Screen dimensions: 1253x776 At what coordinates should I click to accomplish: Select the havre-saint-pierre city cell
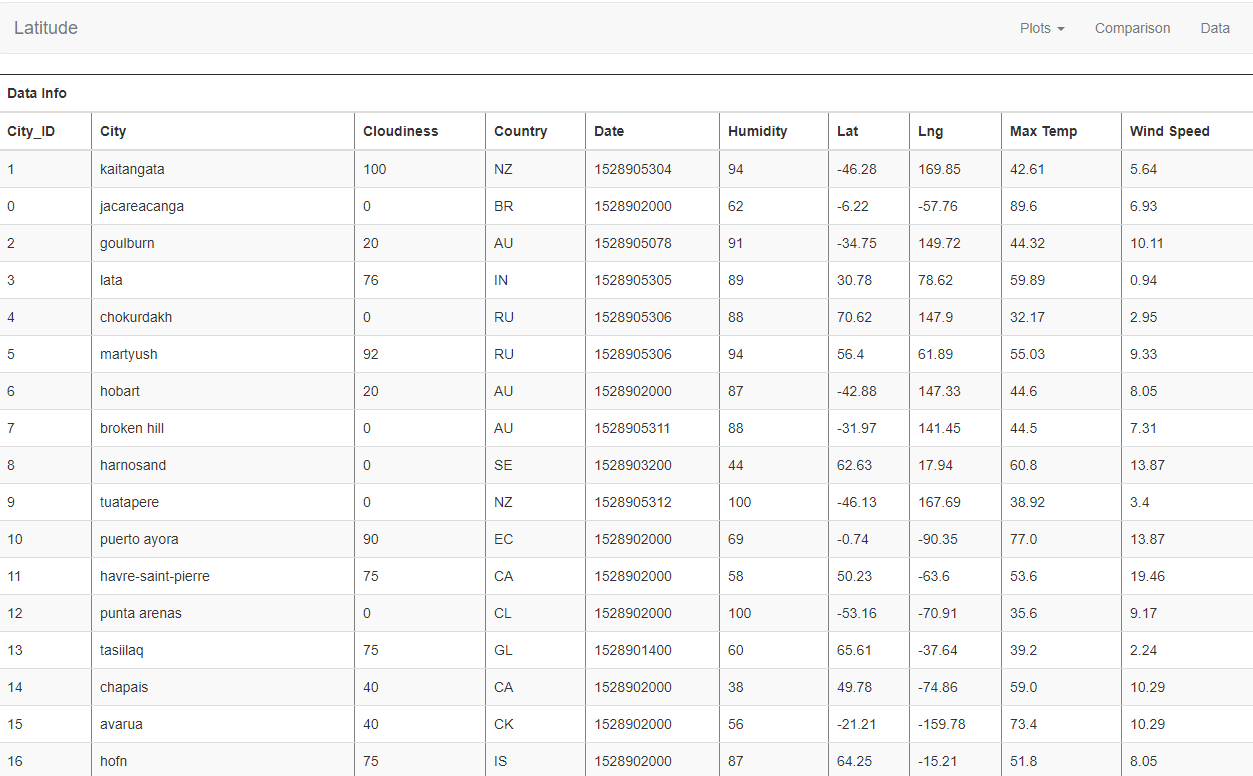(x=223, y=576)
